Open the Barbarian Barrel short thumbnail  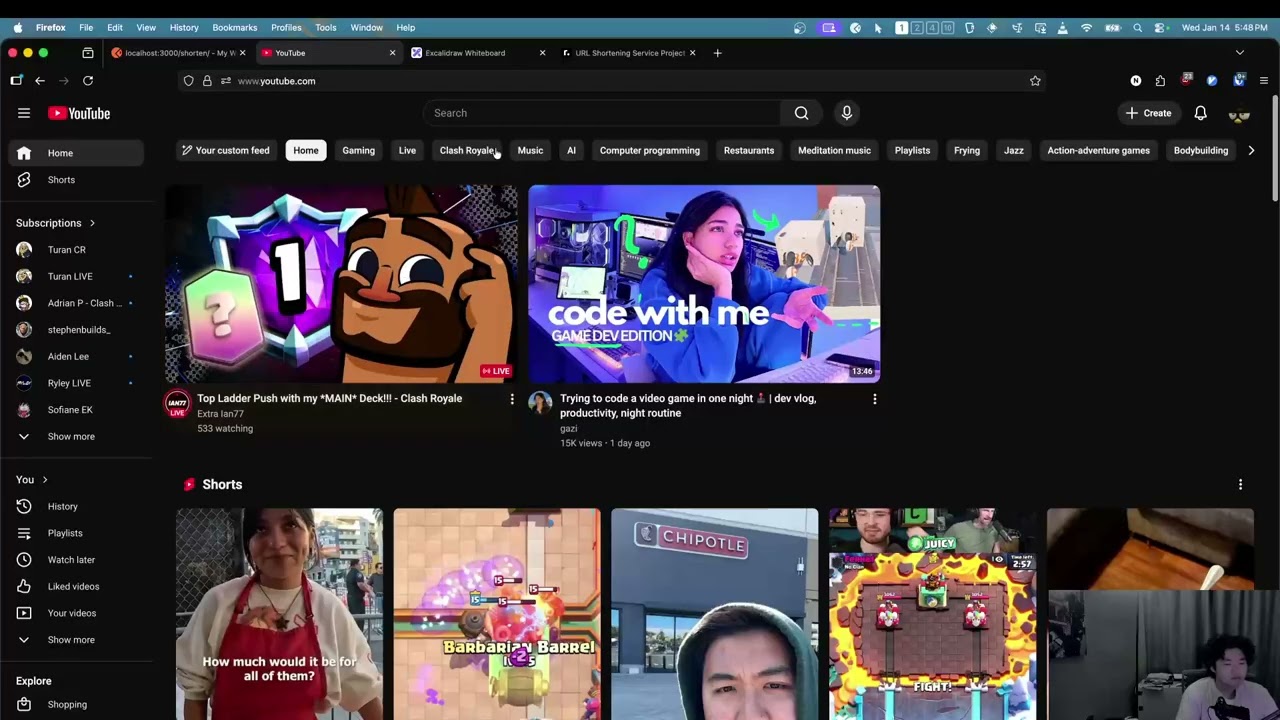pyautogui.click(x=497, y=614)
